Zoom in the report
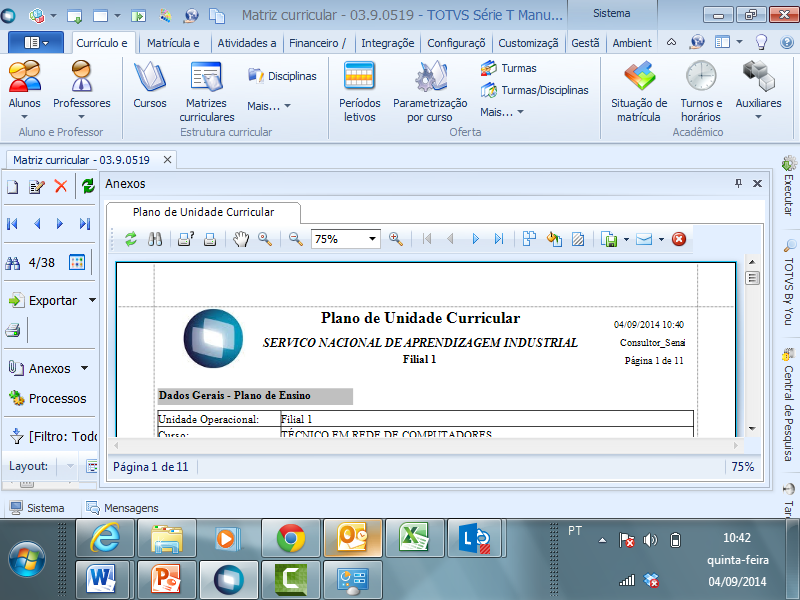This screenshot has height=600, width=800. pos(396,239)
